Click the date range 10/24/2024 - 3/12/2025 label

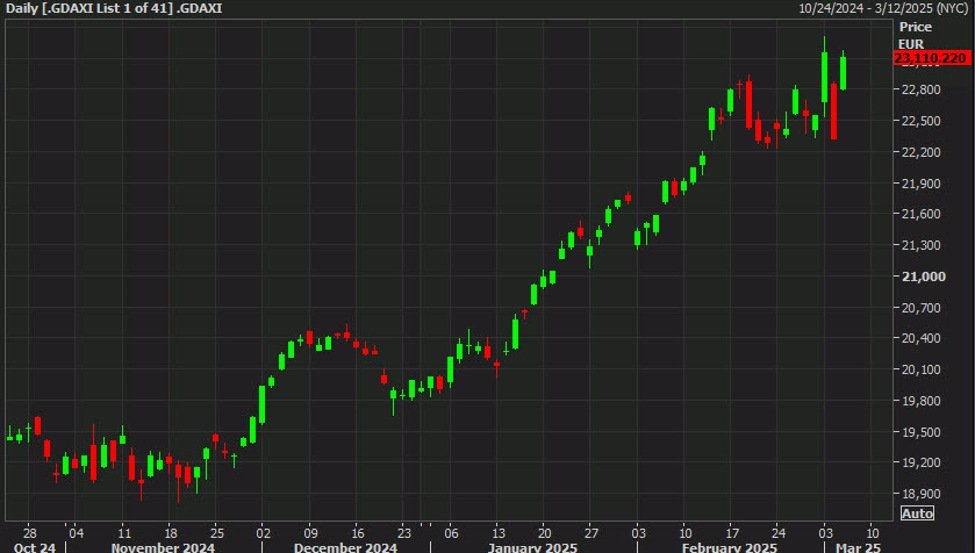tap(883, 8)
